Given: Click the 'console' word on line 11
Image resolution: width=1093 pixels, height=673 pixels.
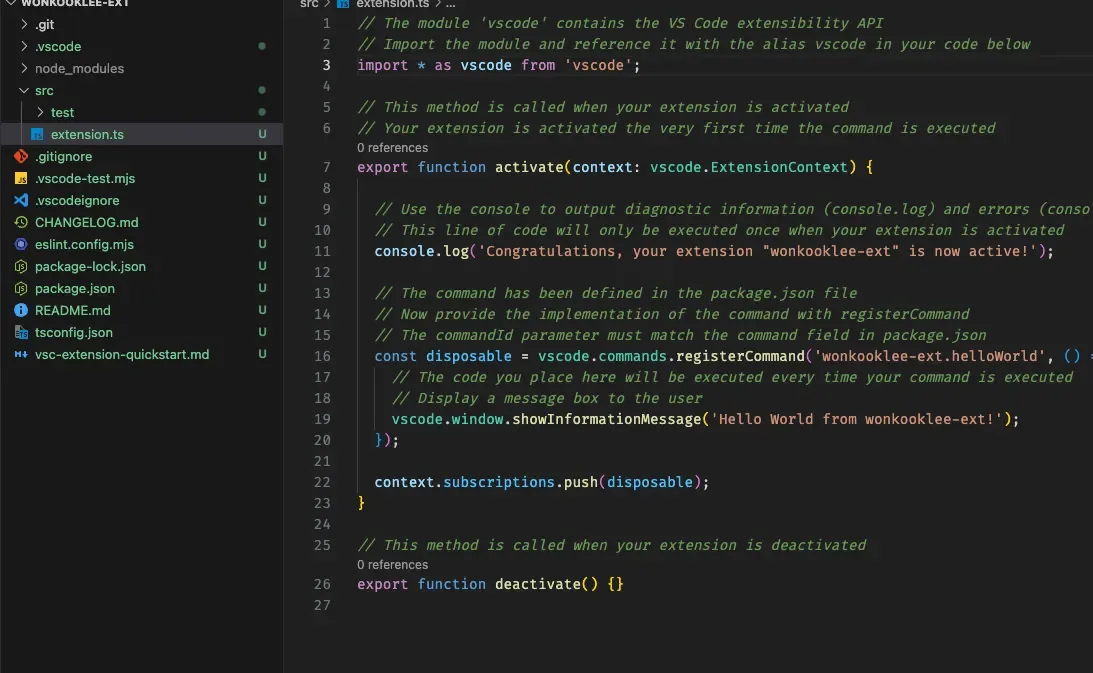Looking at the screenshot, I should pyautogui.click(x=404, y=251).
